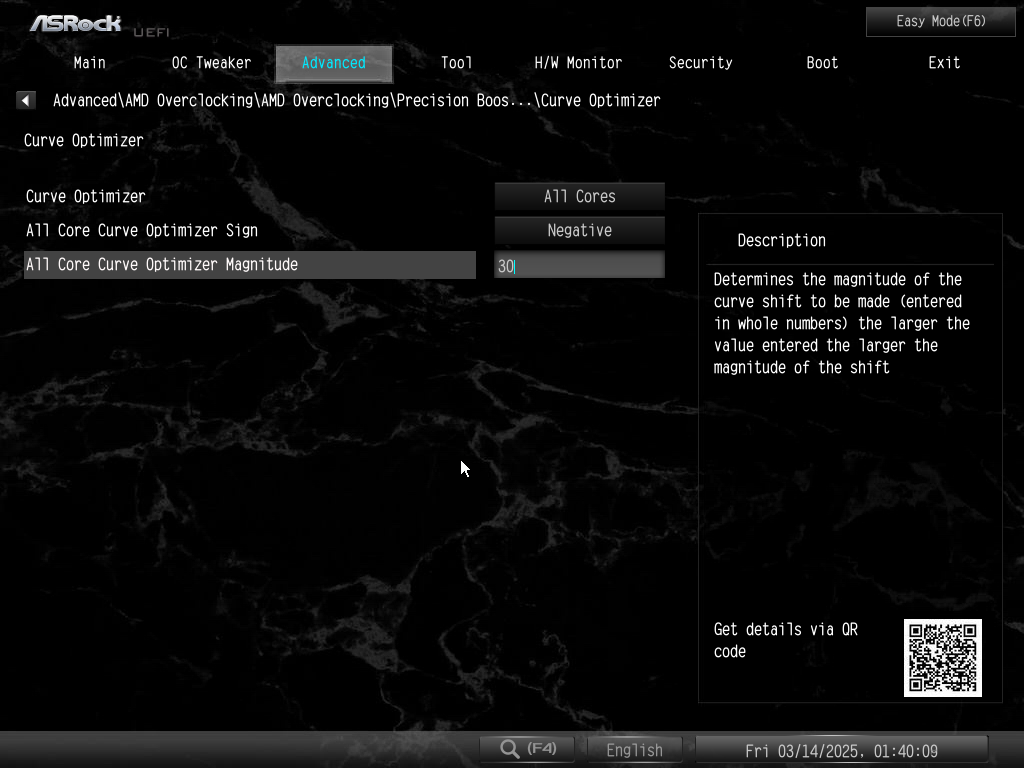Open the Security tab
1024x768 pixels.
(x=700, y=63)
